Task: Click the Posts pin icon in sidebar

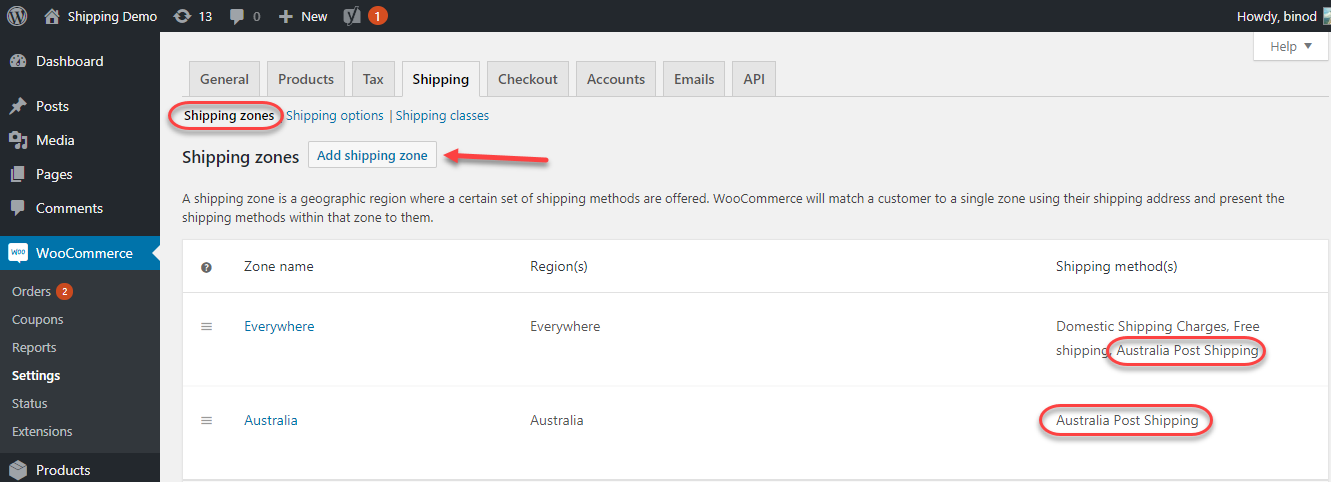Action: point(17,106)
